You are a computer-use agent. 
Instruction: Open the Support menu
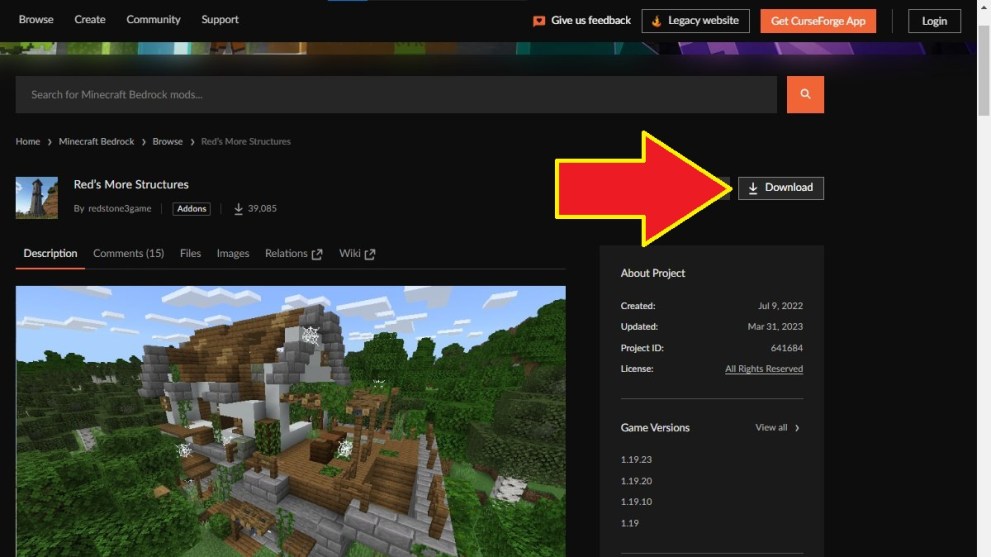coord(220,20)
